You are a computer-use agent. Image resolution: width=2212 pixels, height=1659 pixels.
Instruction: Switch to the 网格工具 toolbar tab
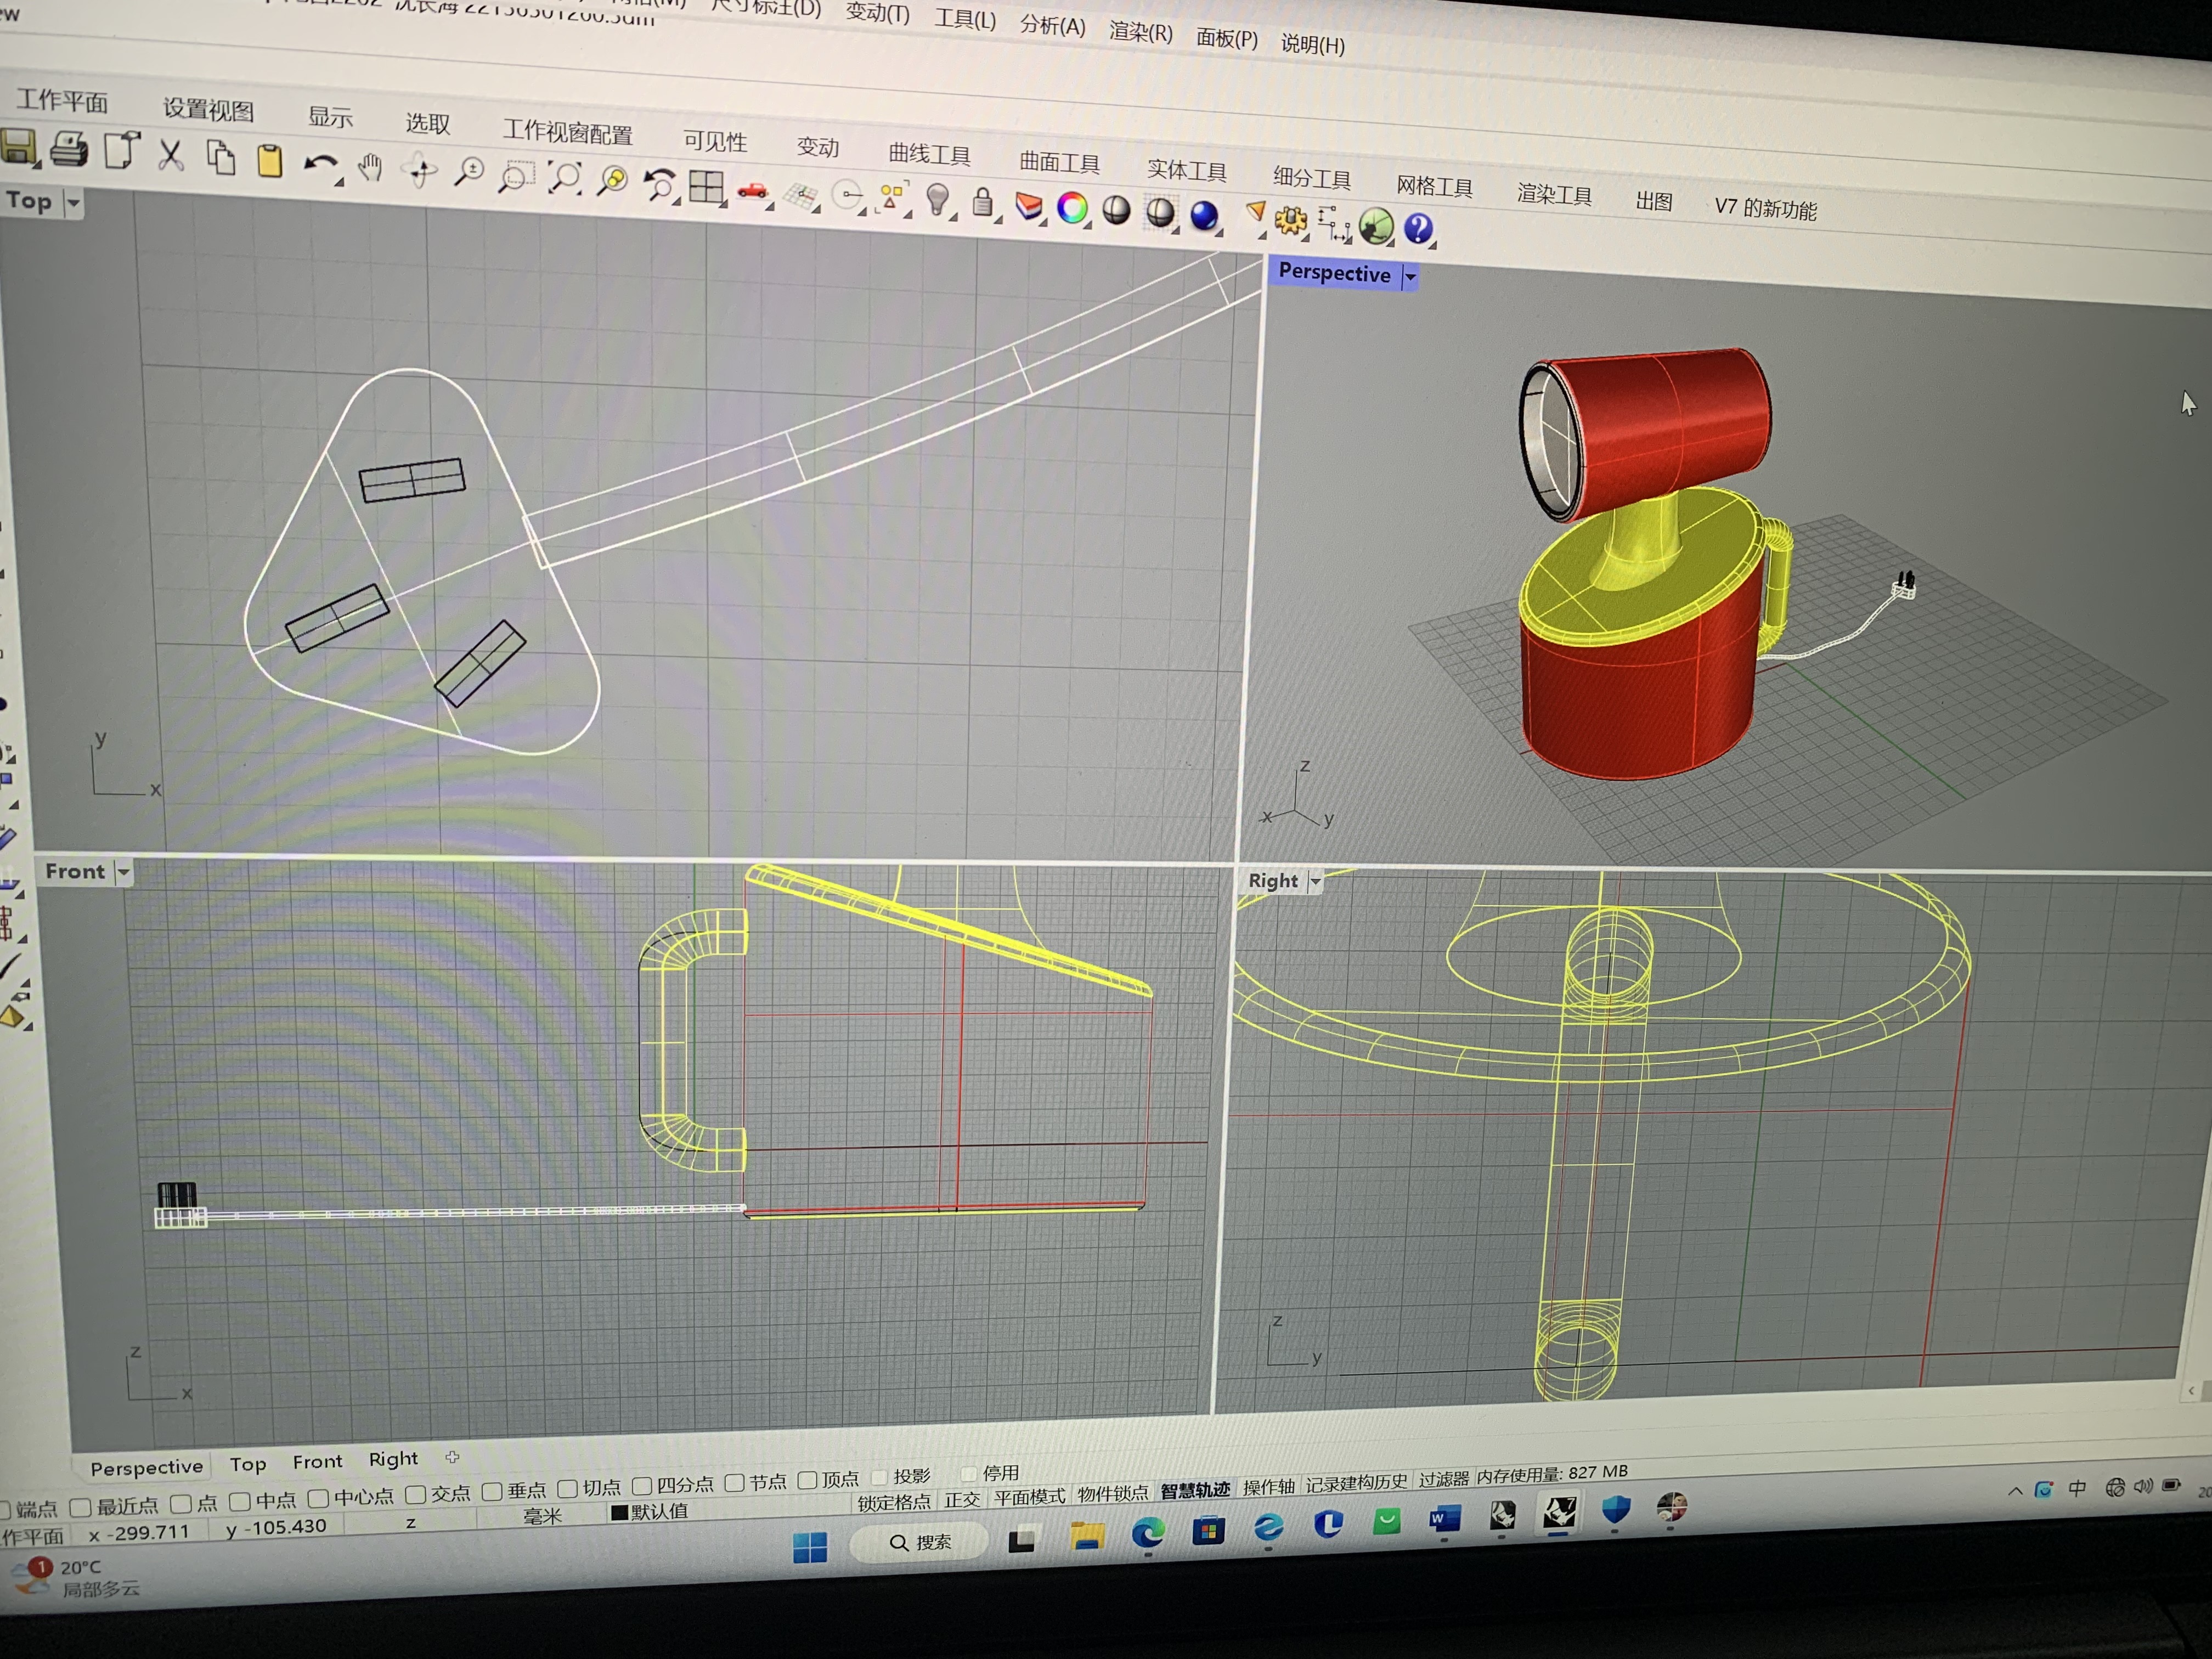(x=1434, y=186)
